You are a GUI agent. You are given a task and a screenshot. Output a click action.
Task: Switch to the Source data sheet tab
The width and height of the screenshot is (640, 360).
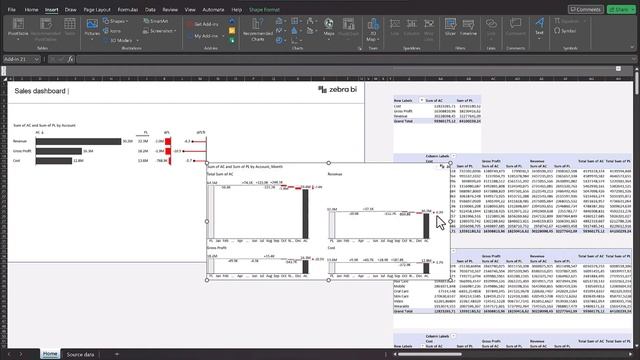click(80, 354)
